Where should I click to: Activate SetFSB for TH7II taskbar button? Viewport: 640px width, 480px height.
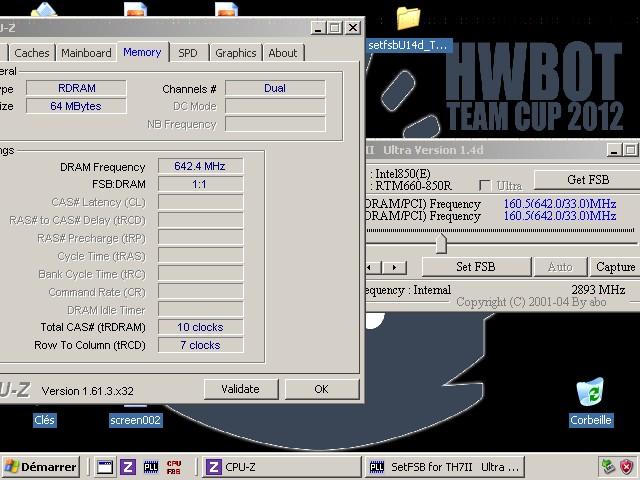444,467
